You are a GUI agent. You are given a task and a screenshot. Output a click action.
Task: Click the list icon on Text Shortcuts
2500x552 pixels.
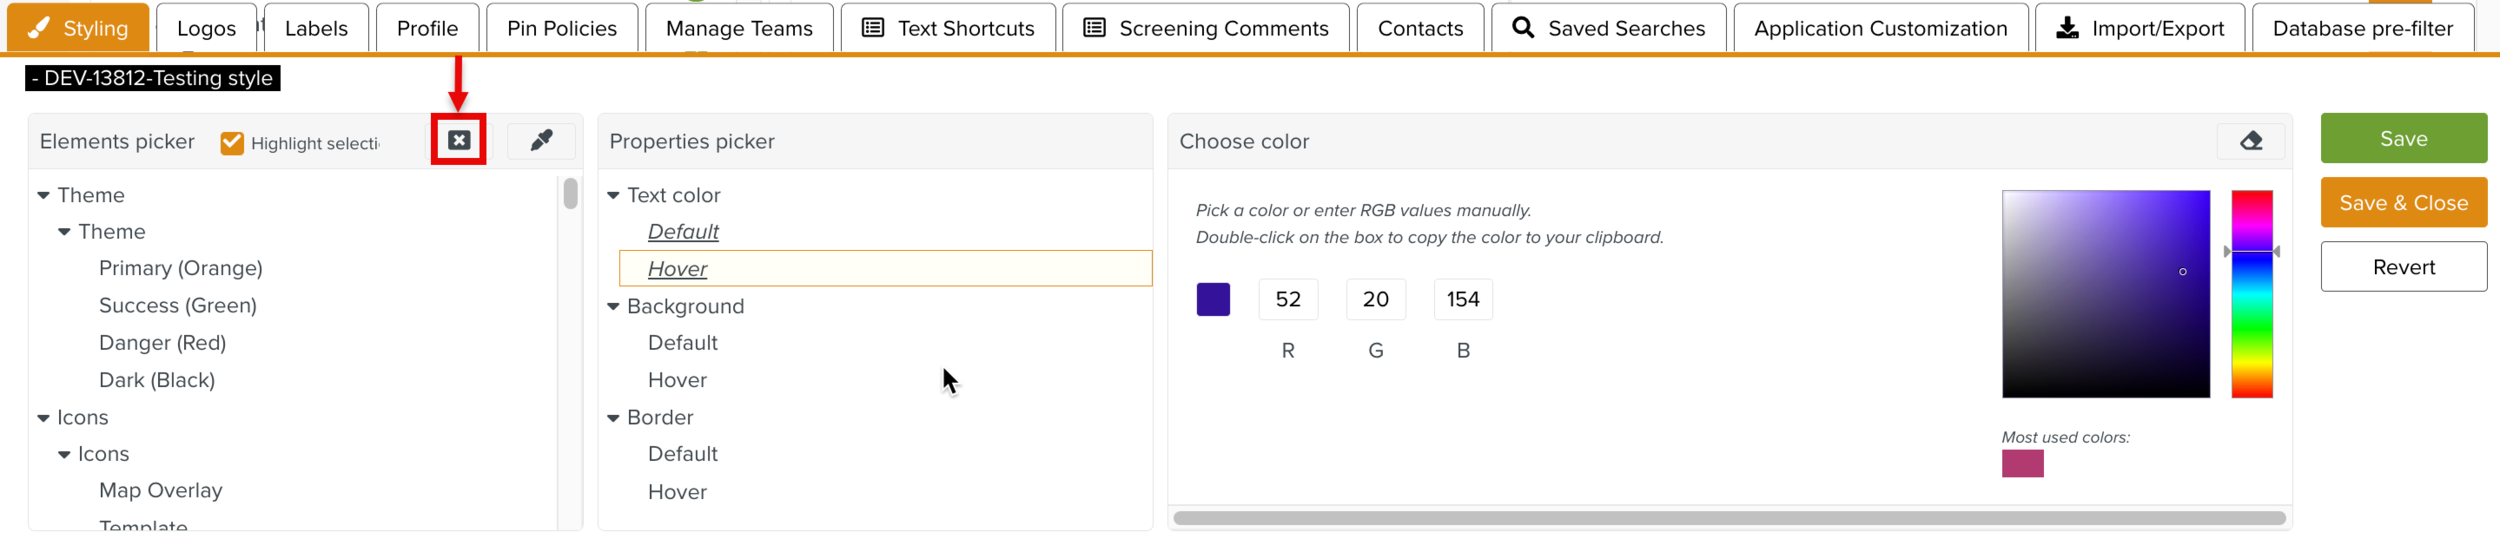873,28
